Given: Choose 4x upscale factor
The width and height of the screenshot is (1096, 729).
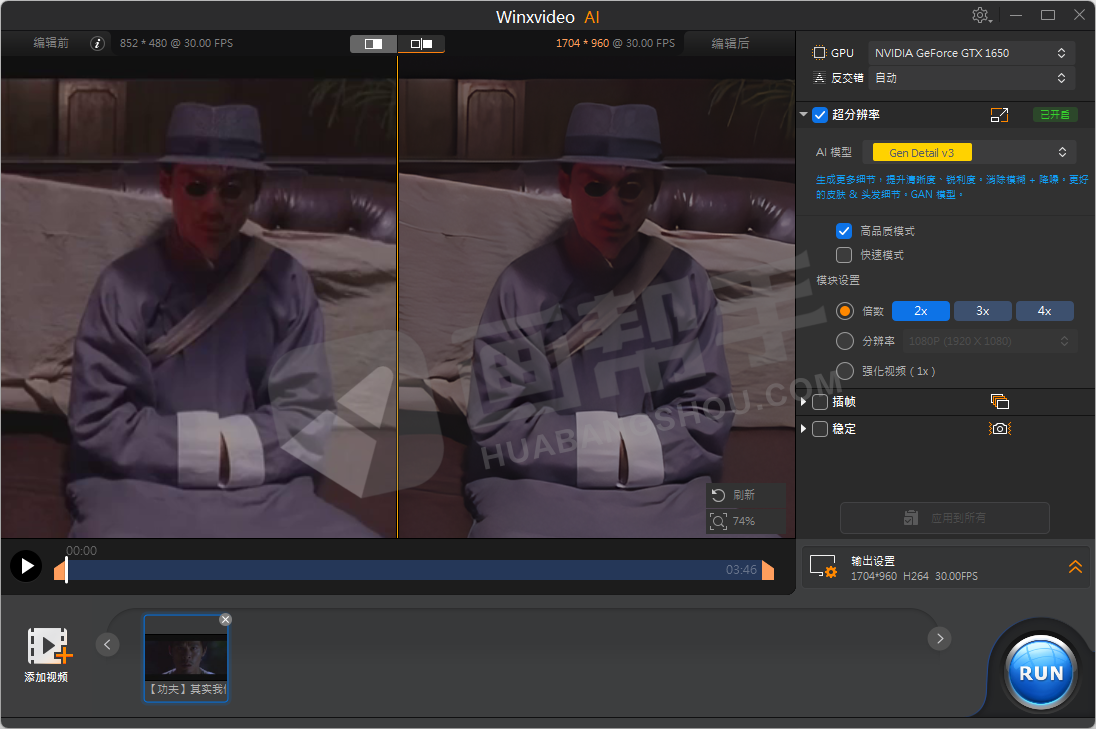Looking at the screenshot, I should [x=1044, y=311].
